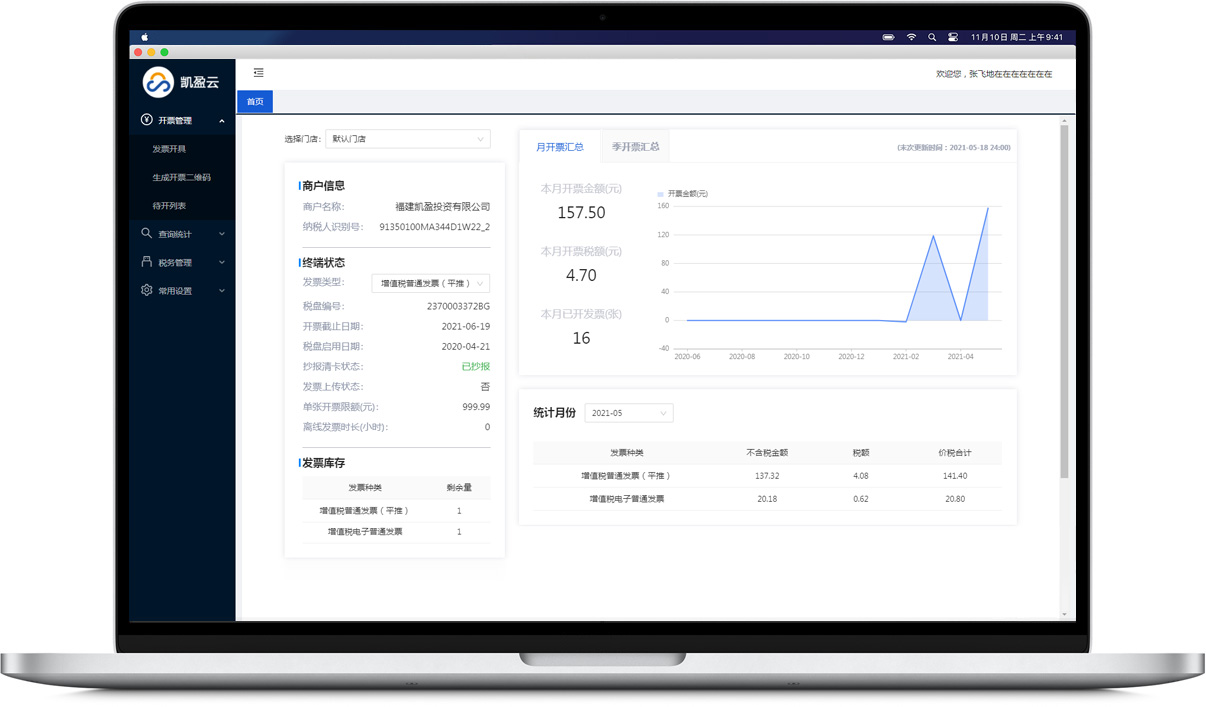Switch to the 季开票汇总 tab
This screenshot has height=707, width=1206.
point(636,147)
